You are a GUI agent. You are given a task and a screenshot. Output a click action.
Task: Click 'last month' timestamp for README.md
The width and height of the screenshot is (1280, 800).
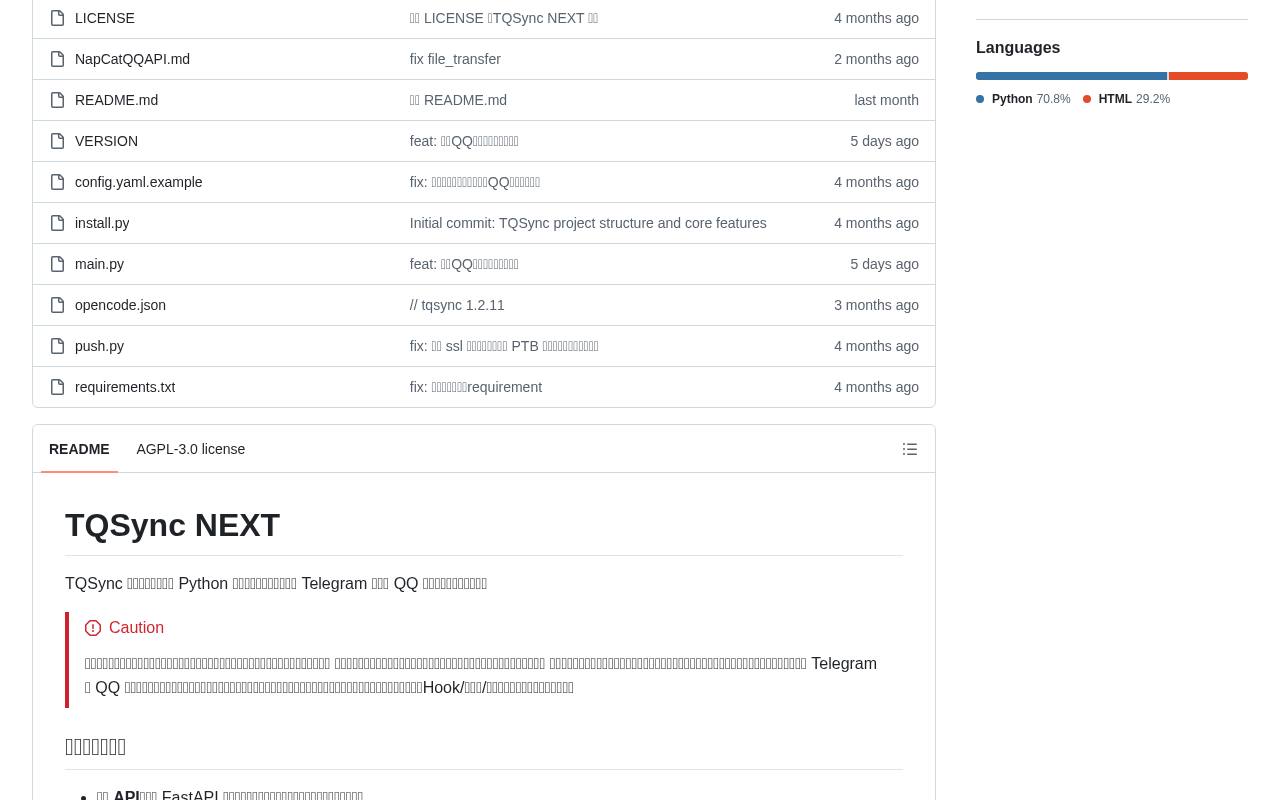(886, 100)
